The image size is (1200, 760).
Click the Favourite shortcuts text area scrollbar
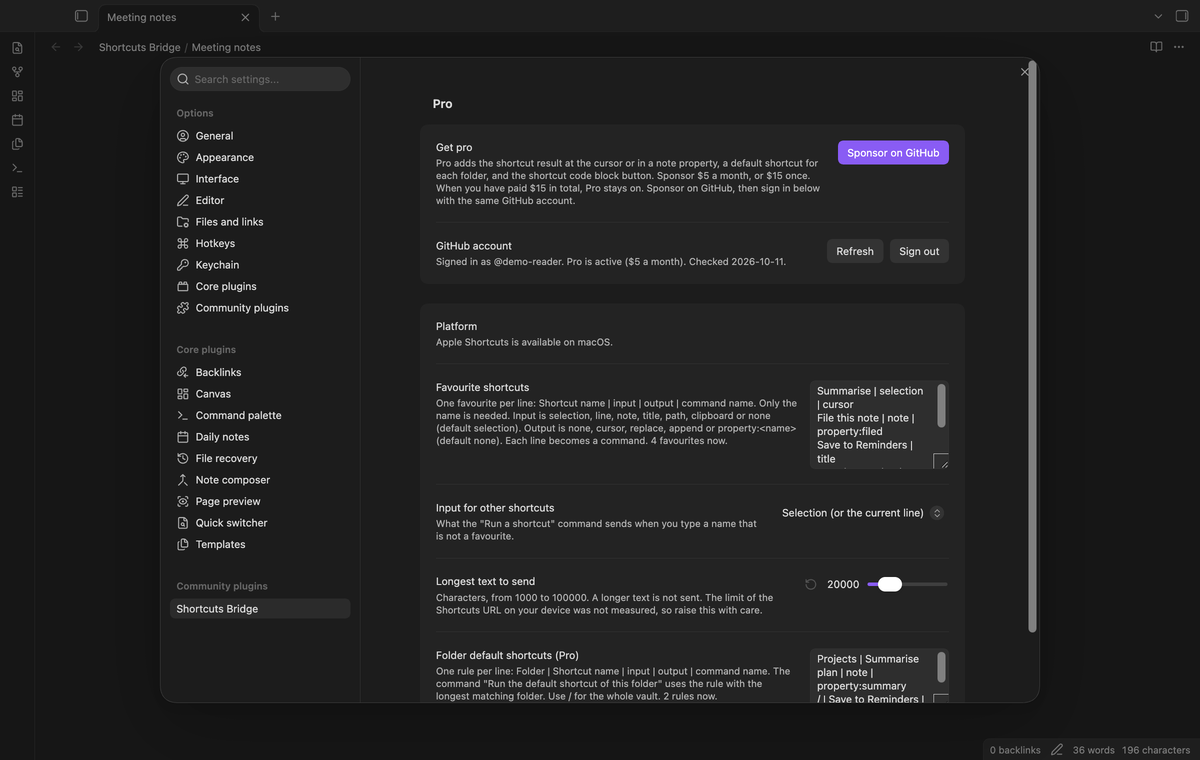[941, 404]
